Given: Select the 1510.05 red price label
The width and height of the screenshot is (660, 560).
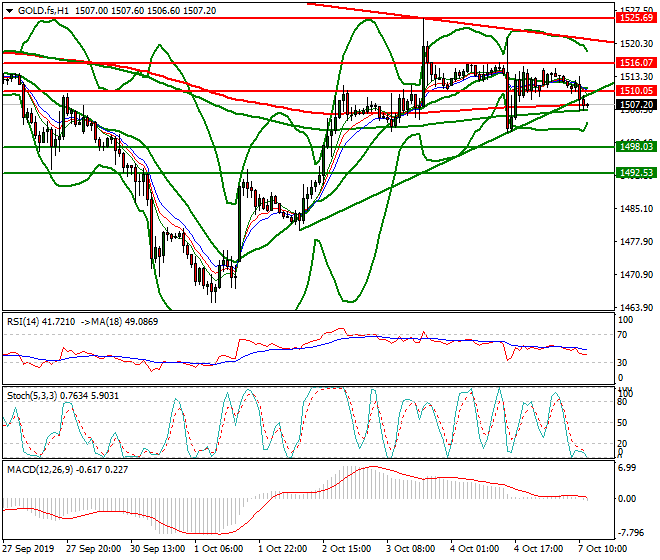Looking at the screenshot, I should tap(636, 91).
